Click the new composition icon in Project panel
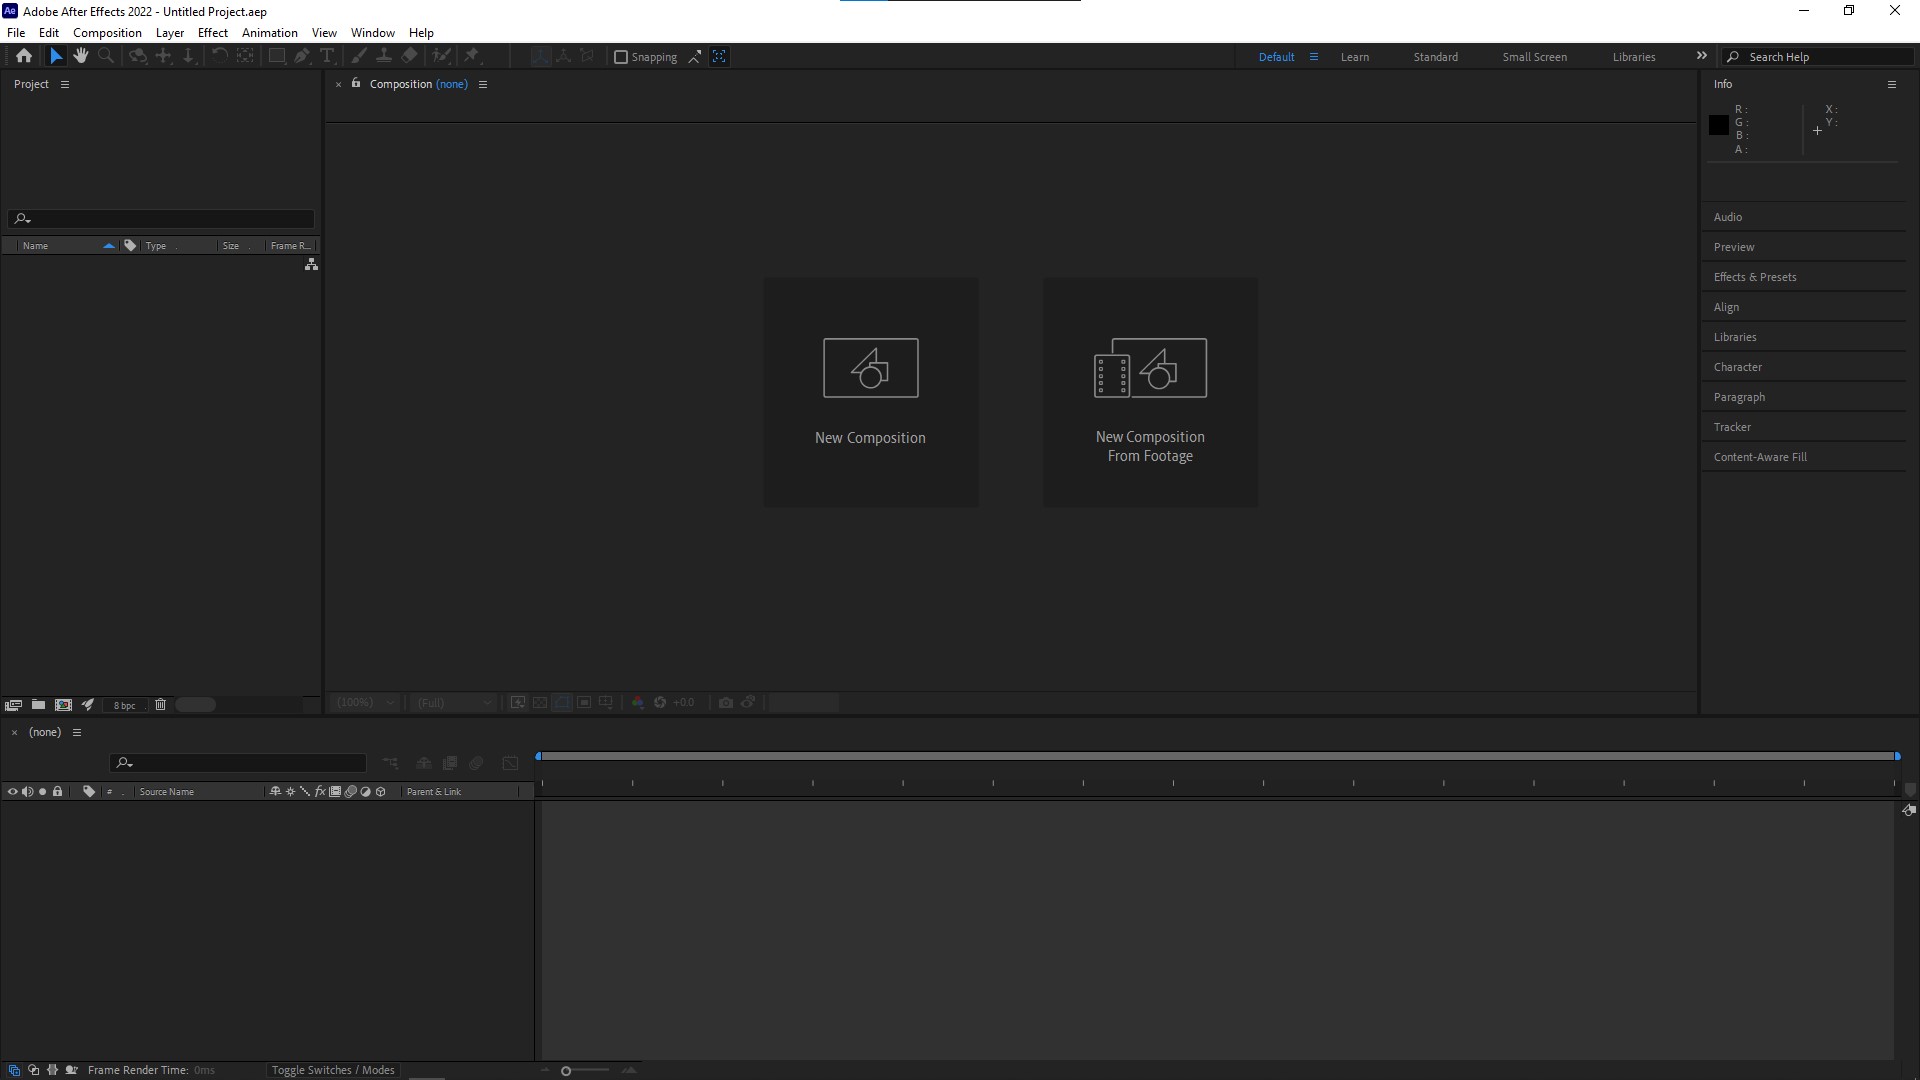Image resolution: width=1920 pixels, height=1080 pixels. tap(63, 705)
